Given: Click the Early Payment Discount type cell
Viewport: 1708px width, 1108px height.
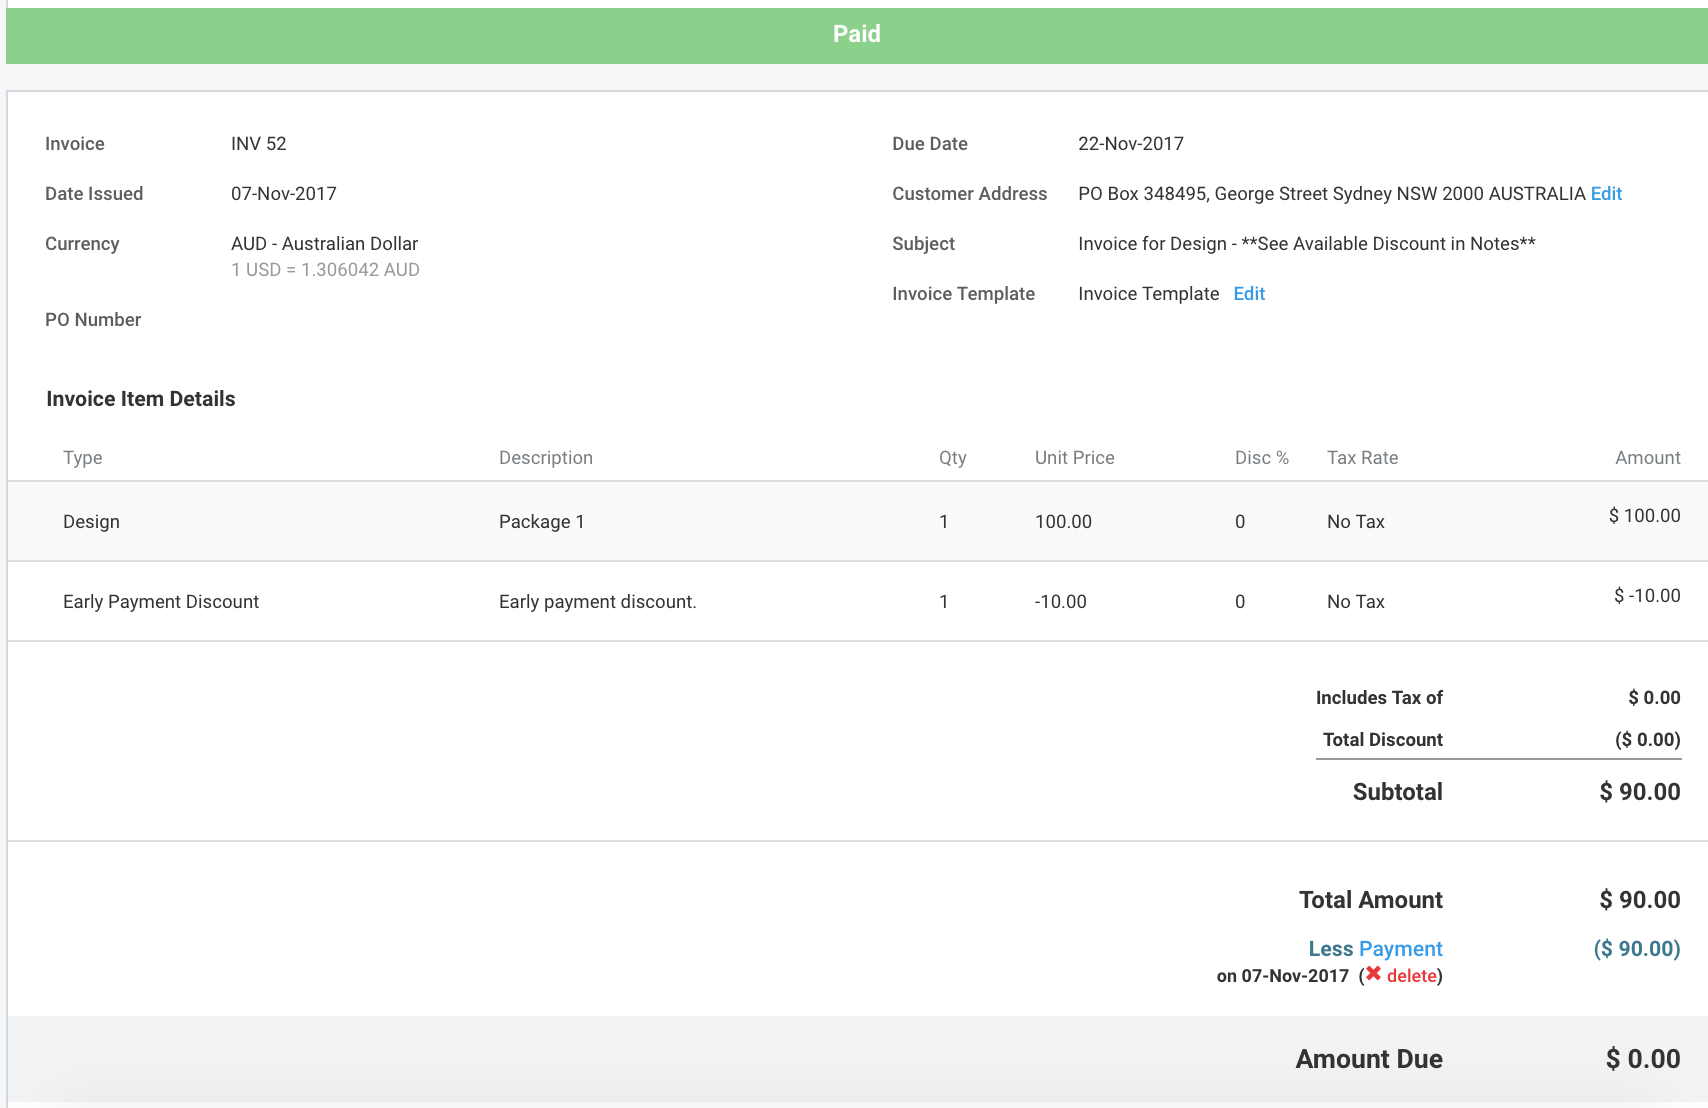Looking at the screenshot, I should (x=161, y=602).
